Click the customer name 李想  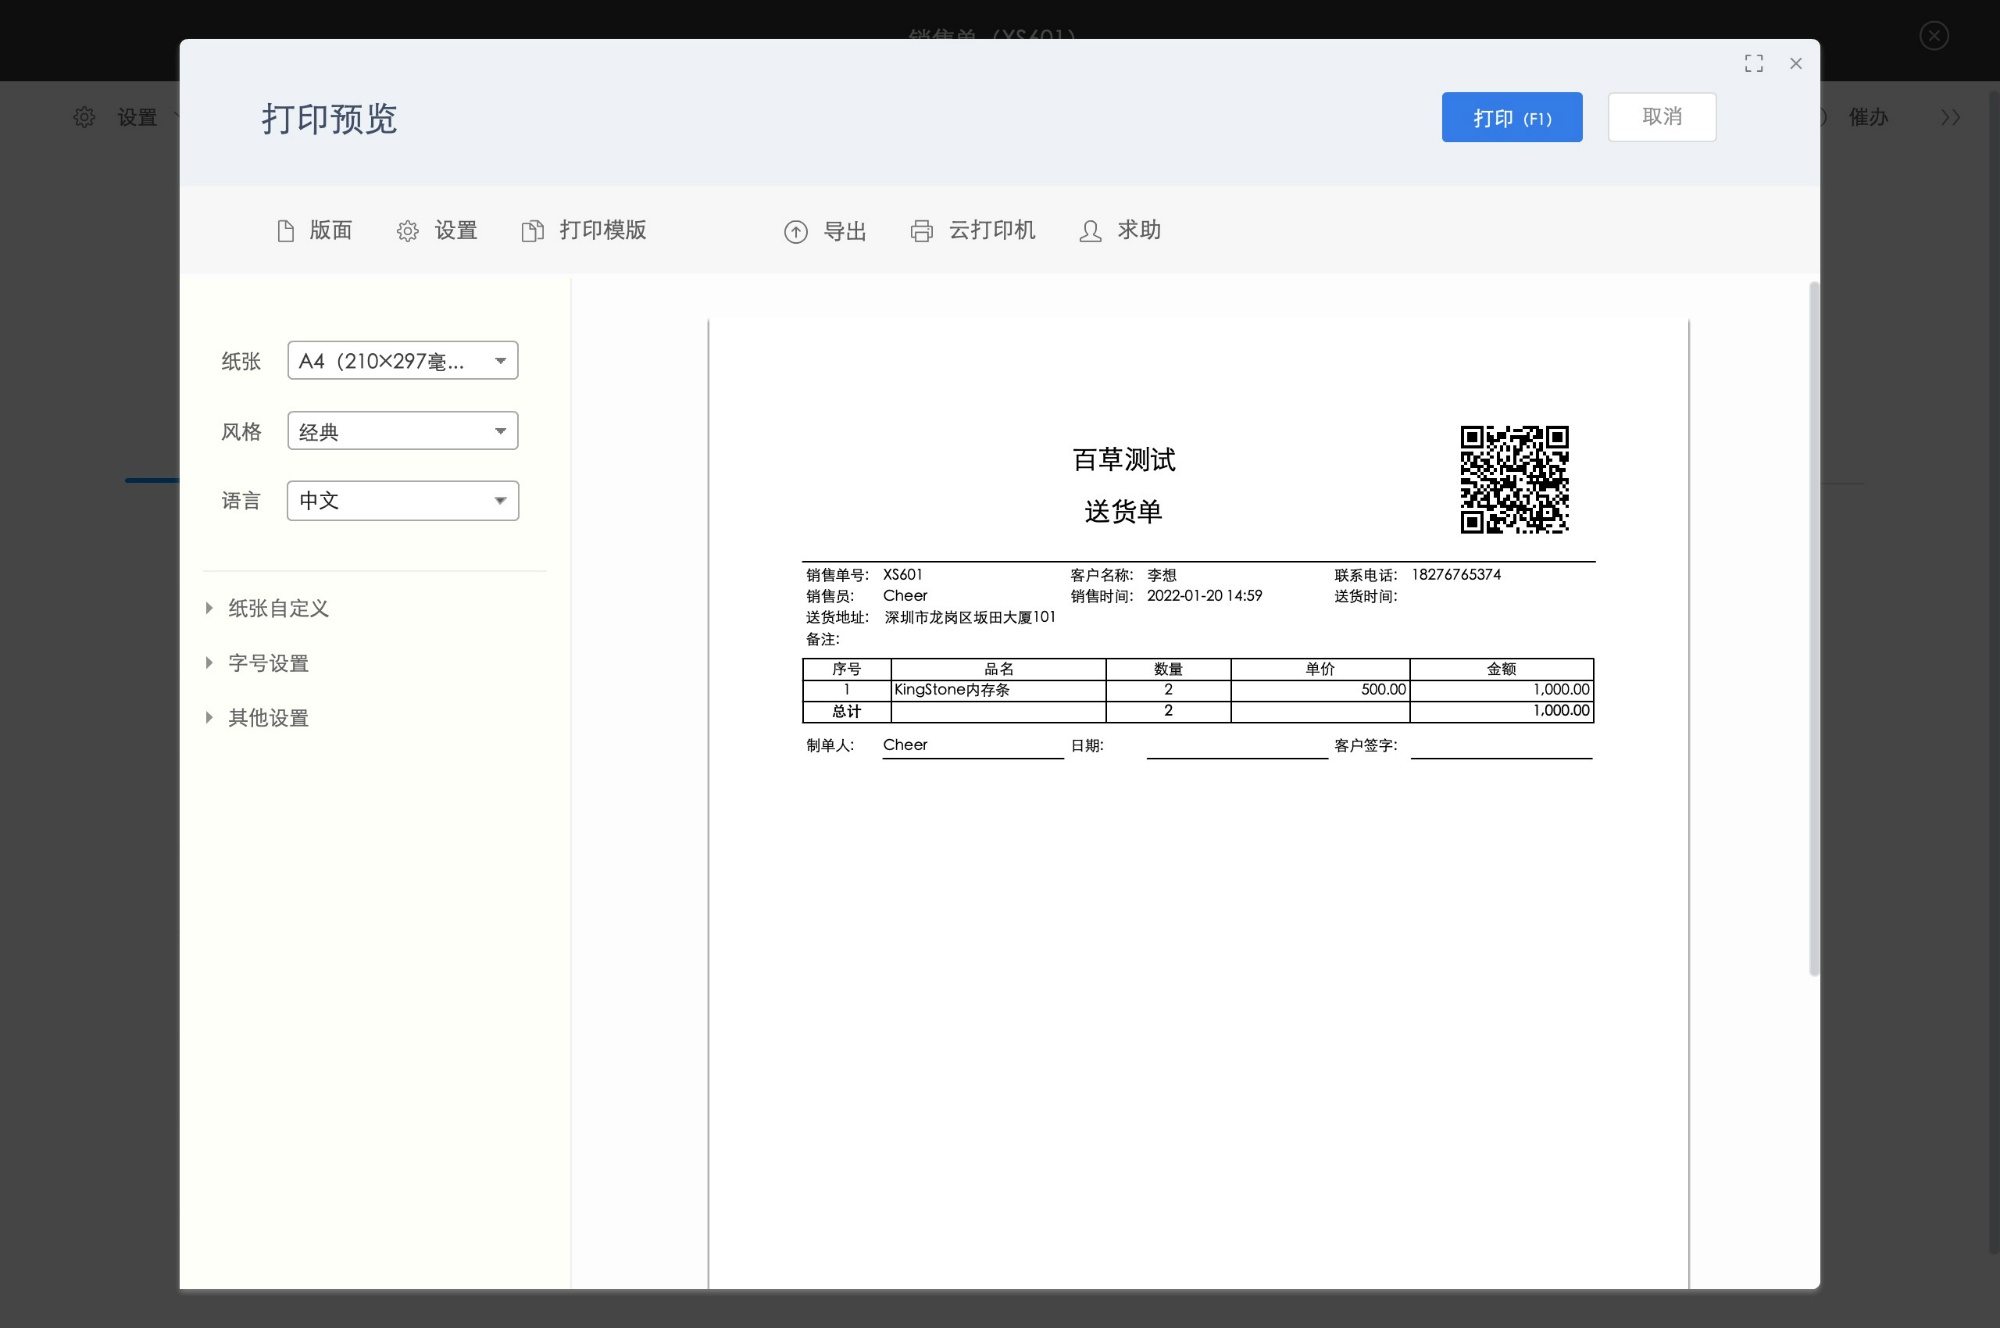point(1162,575)
